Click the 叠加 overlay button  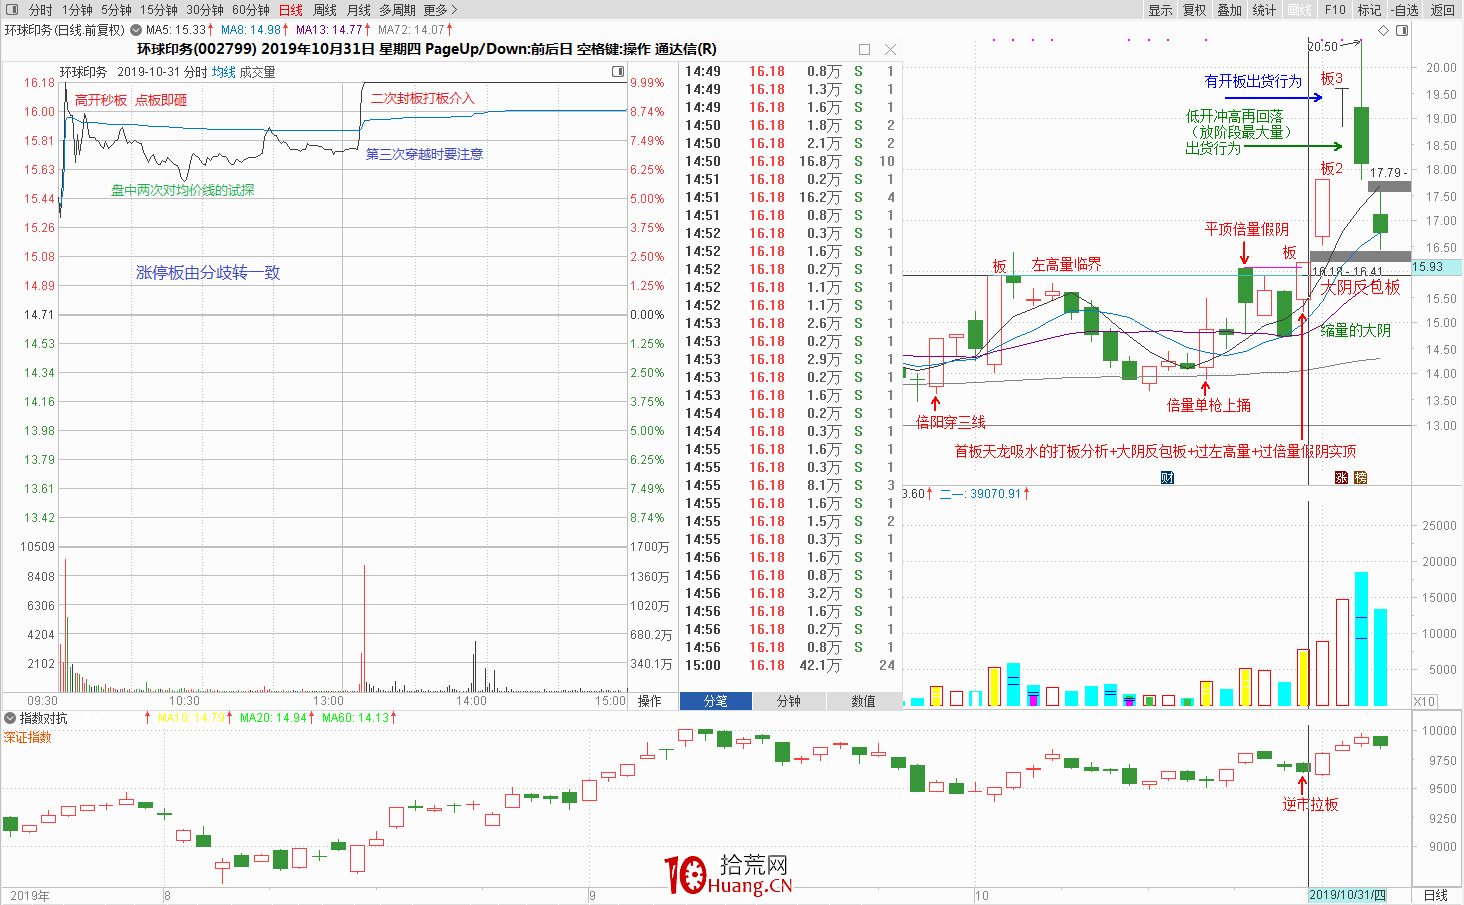[x=1229, y=9]
